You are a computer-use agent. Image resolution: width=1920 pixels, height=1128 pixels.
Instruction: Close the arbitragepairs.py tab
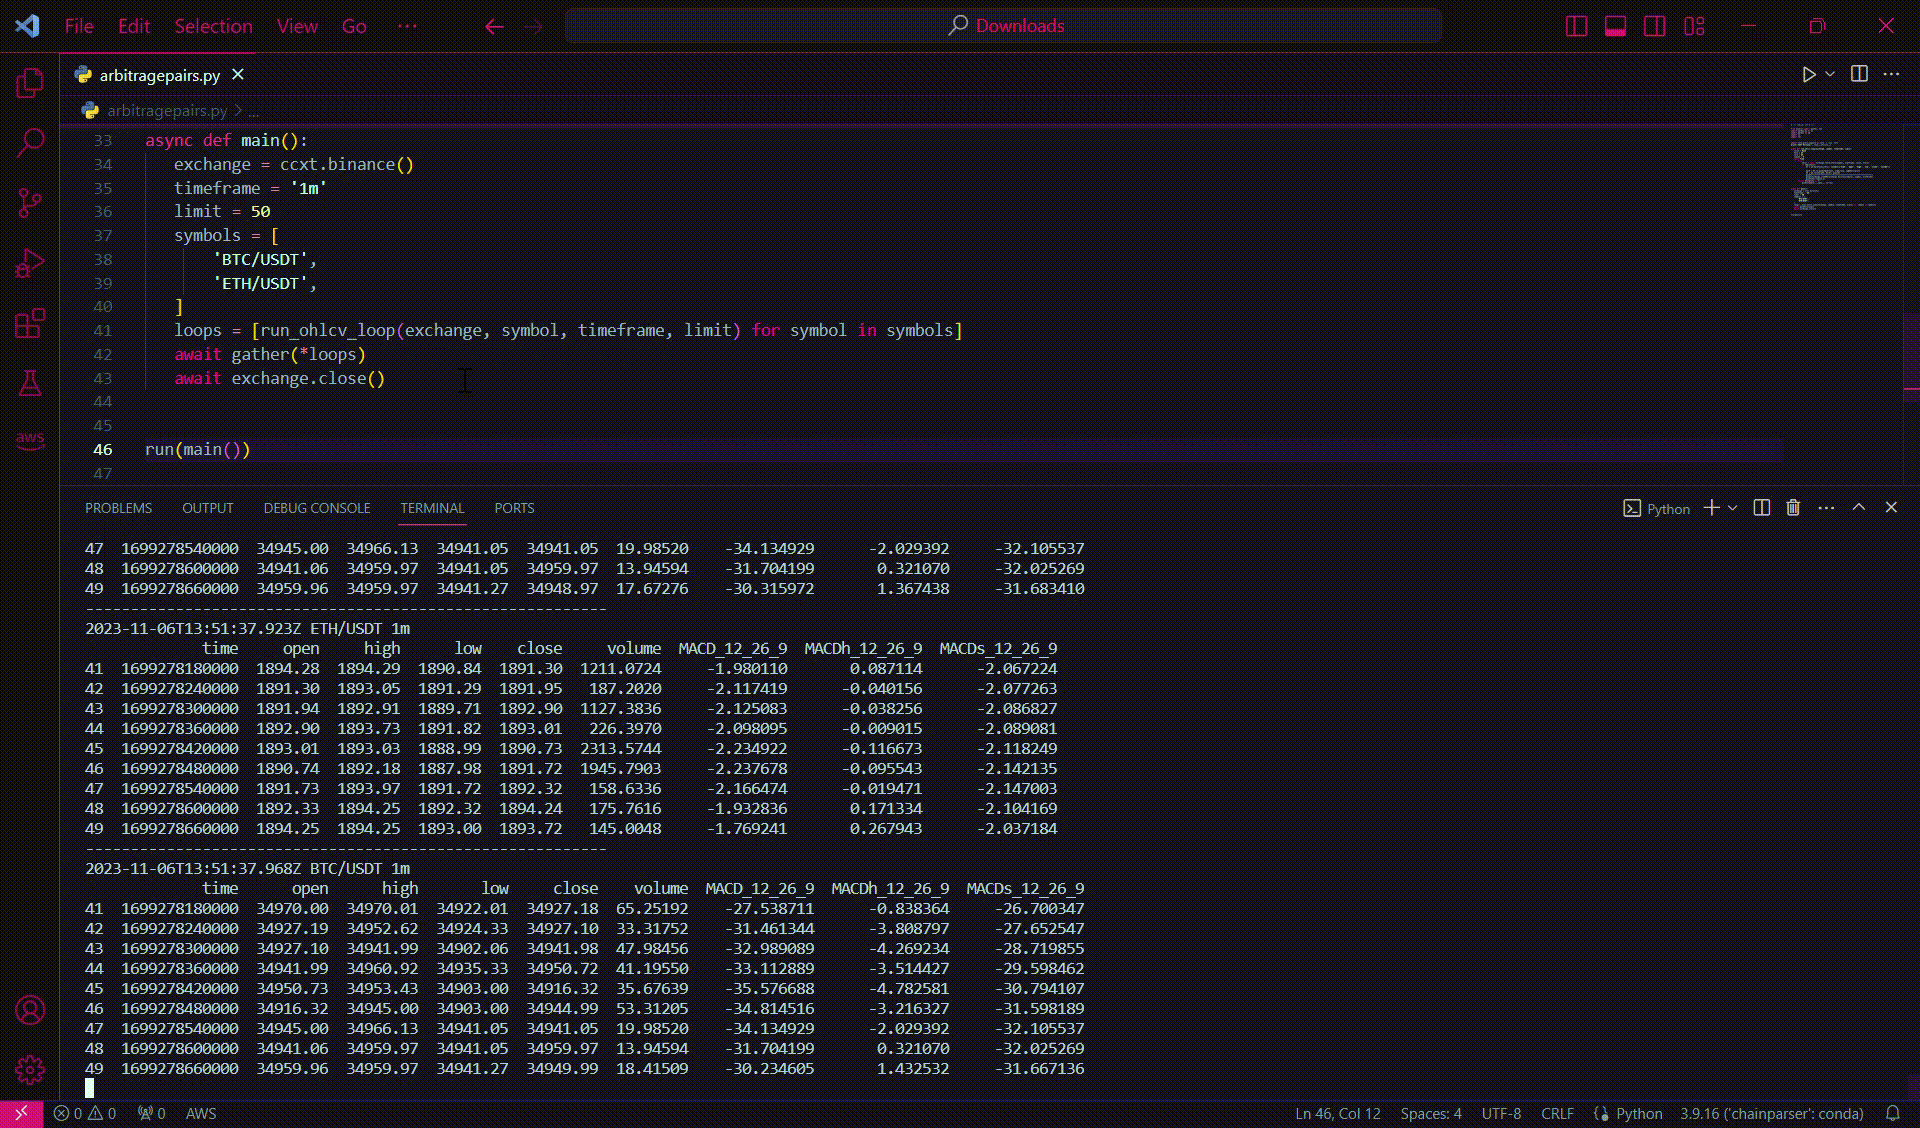point(238,75)
